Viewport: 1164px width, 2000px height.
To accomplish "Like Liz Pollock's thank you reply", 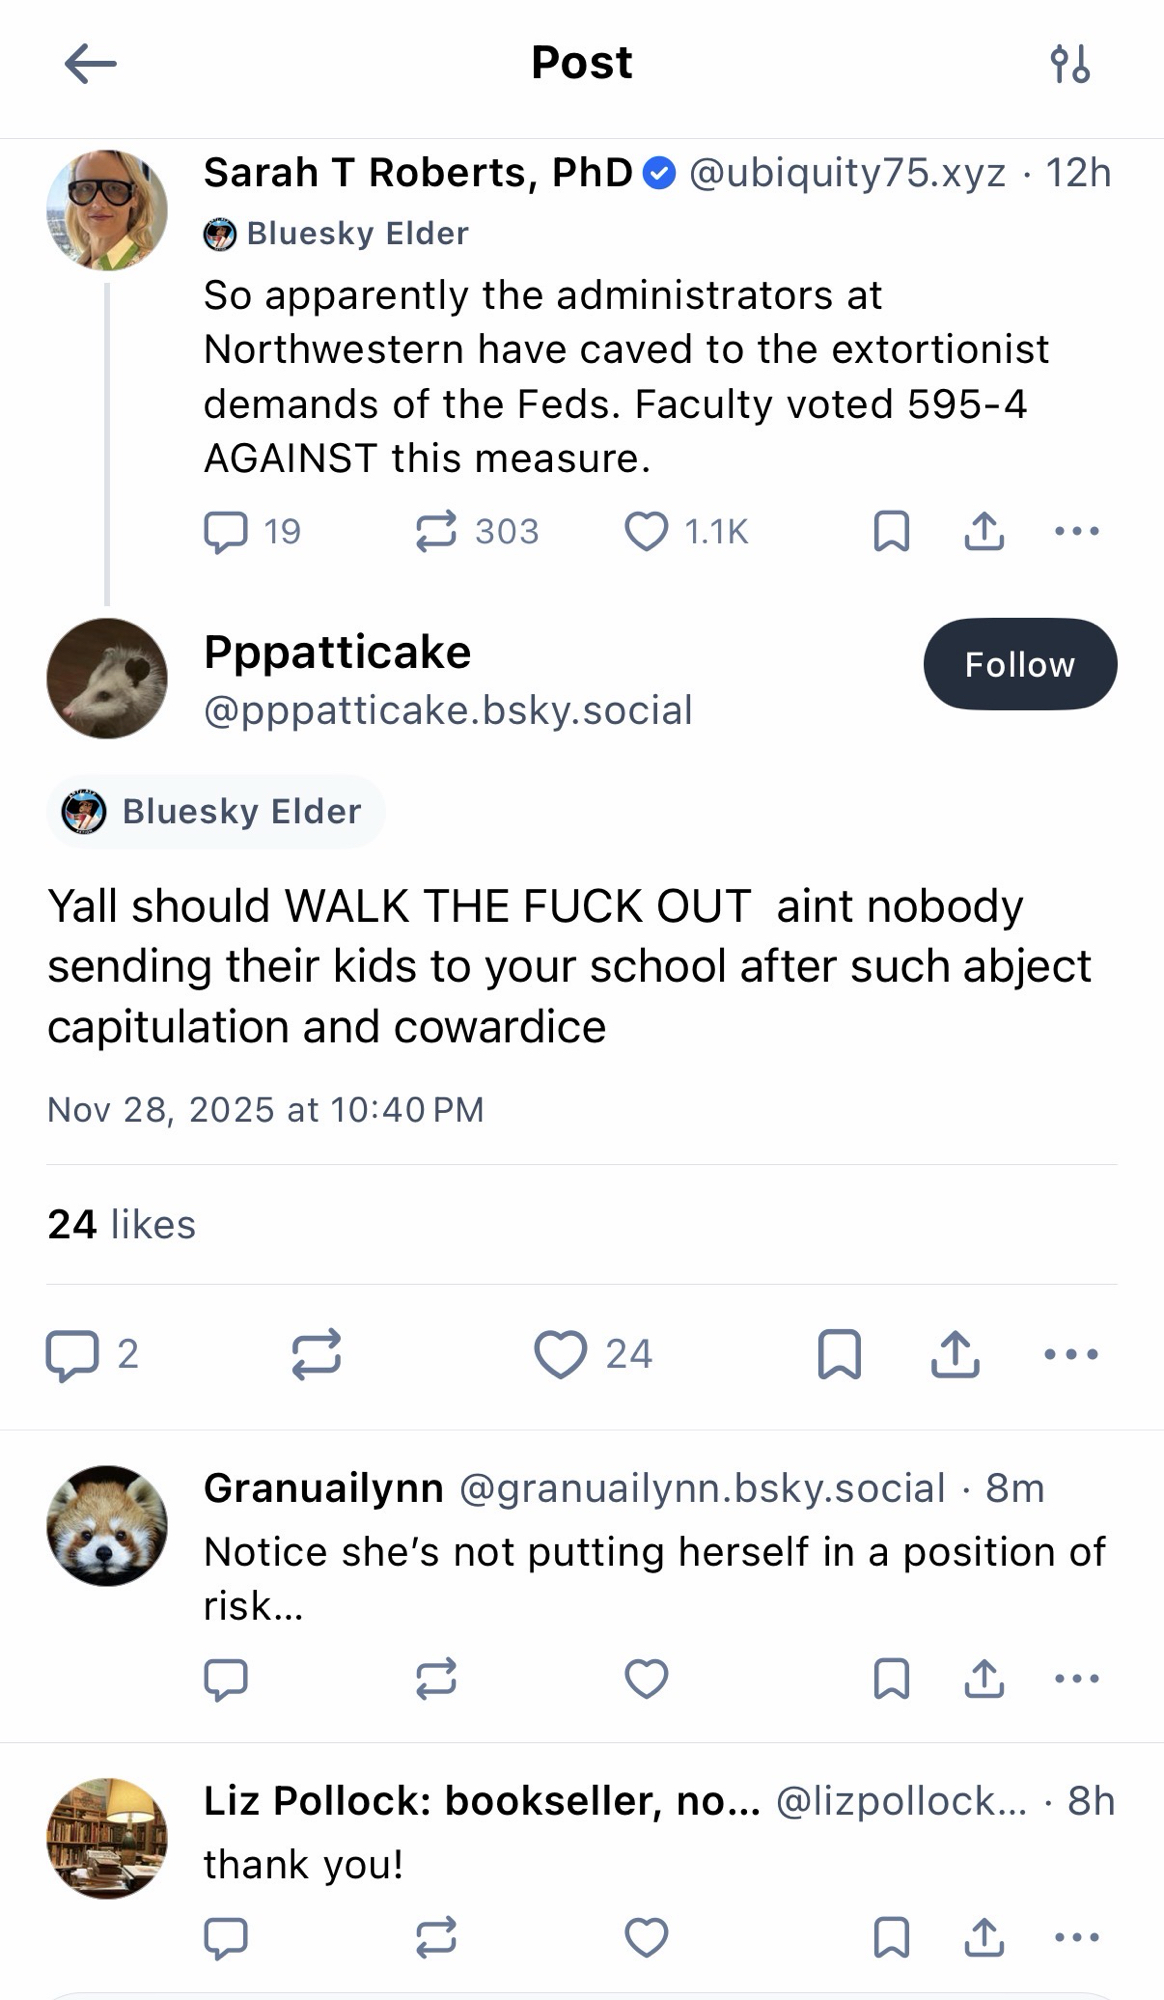I will 646,1937.
